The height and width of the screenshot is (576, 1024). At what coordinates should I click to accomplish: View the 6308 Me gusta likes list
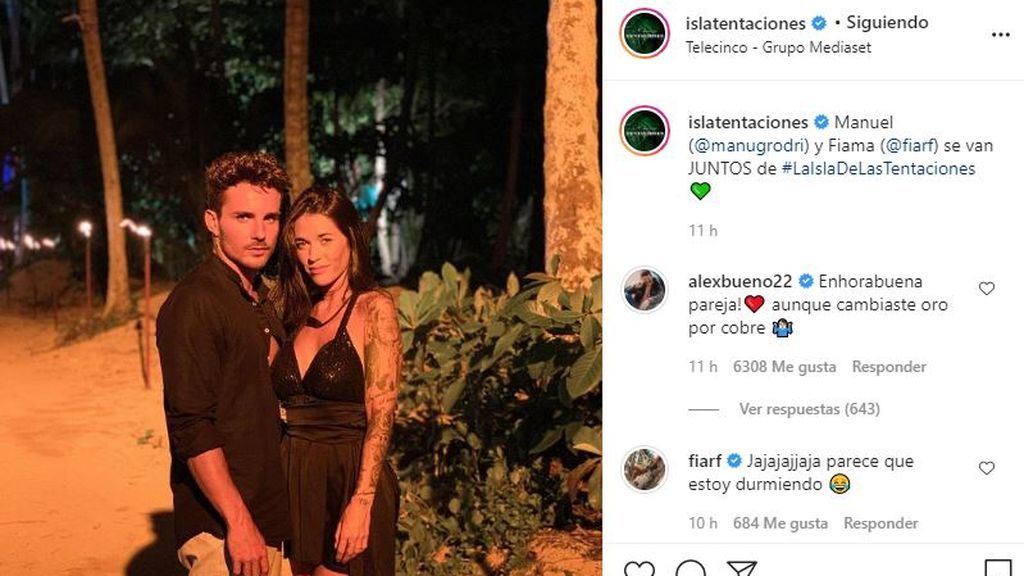(x=784, y=367)
